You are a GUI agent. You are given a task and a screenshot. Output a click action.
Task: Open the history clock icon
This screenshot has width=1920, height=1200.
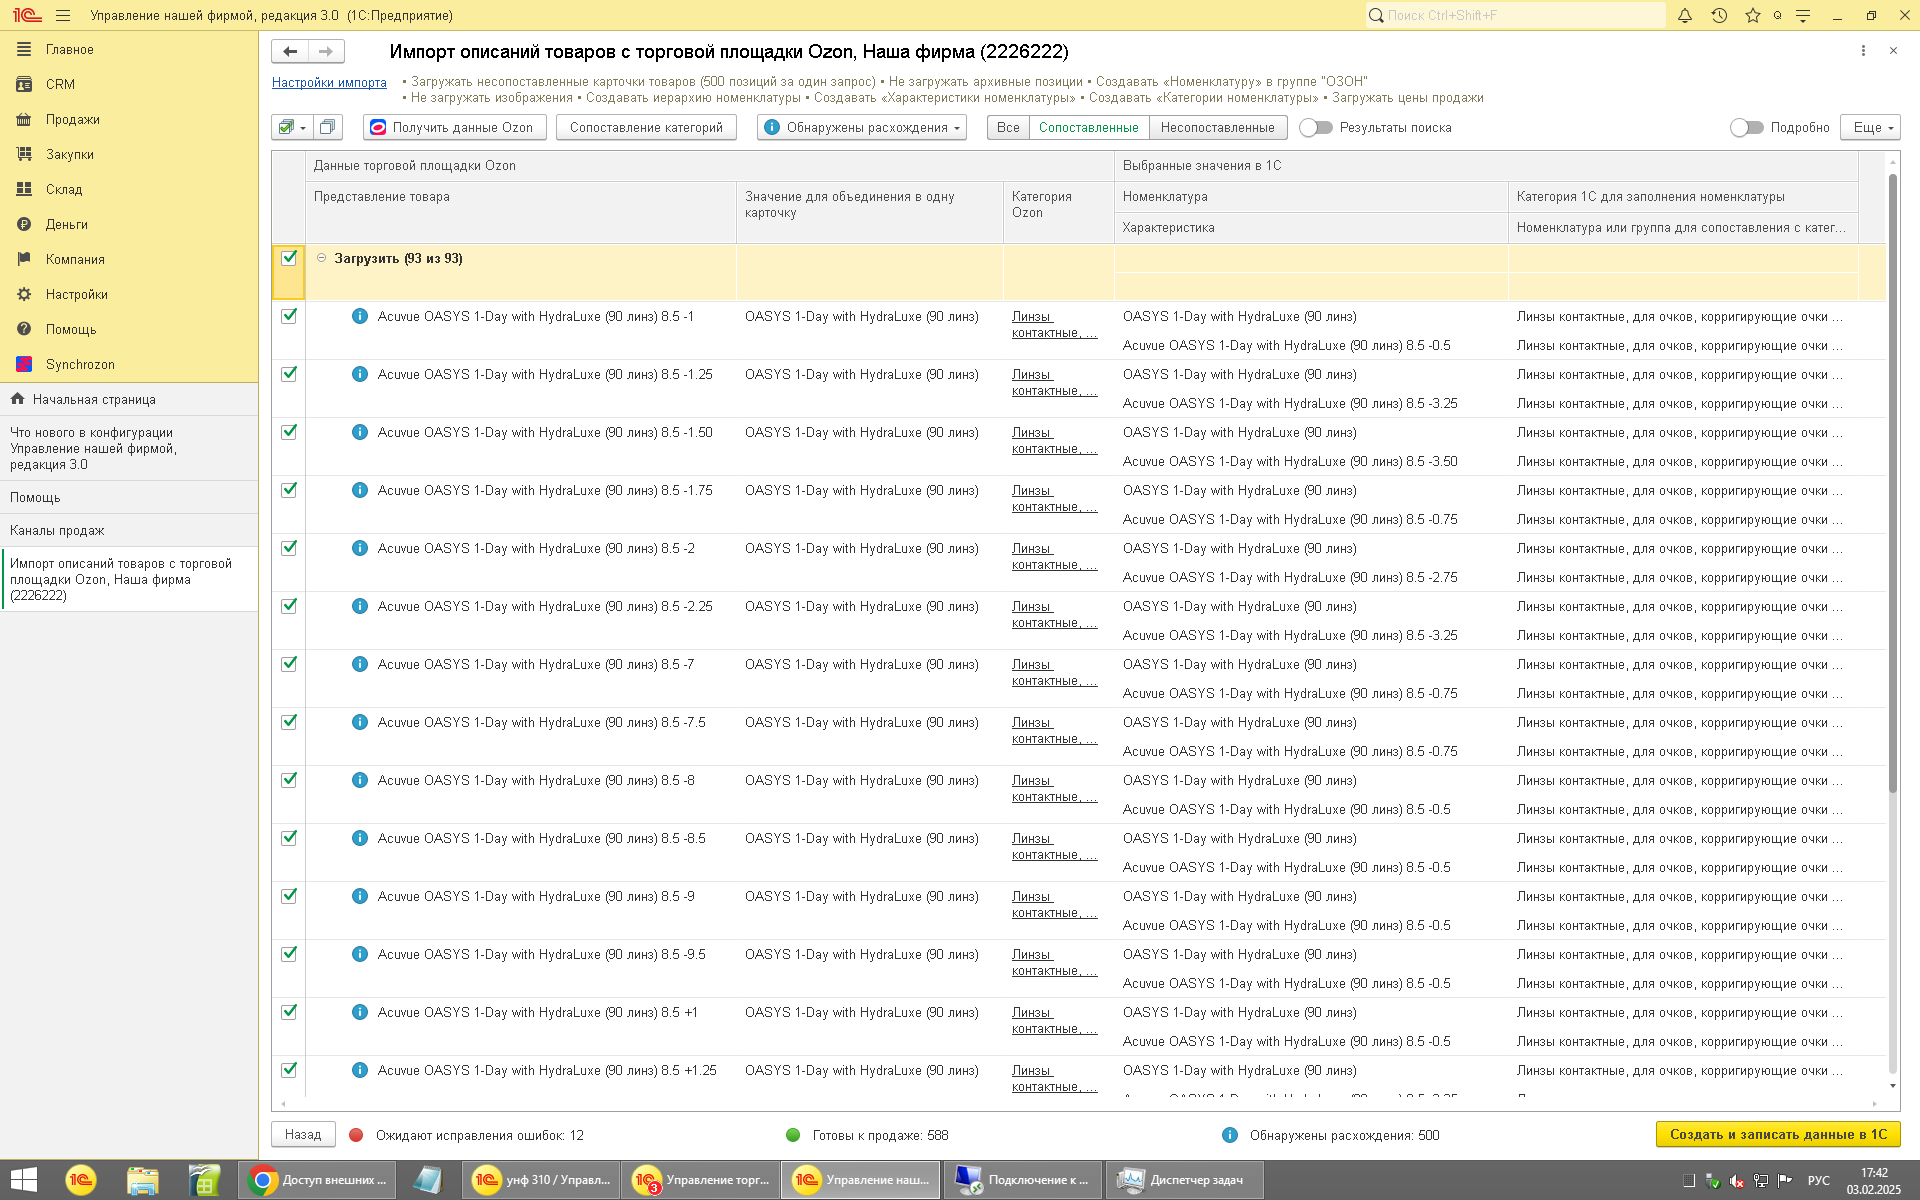click(x=1719, y=15)
